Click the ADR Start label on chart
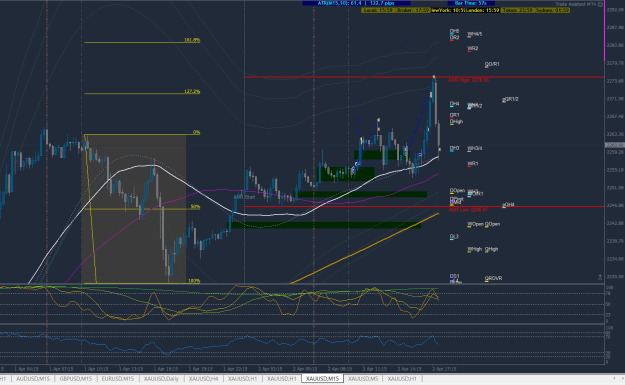The image size is (625, 385). pos(244,197)
